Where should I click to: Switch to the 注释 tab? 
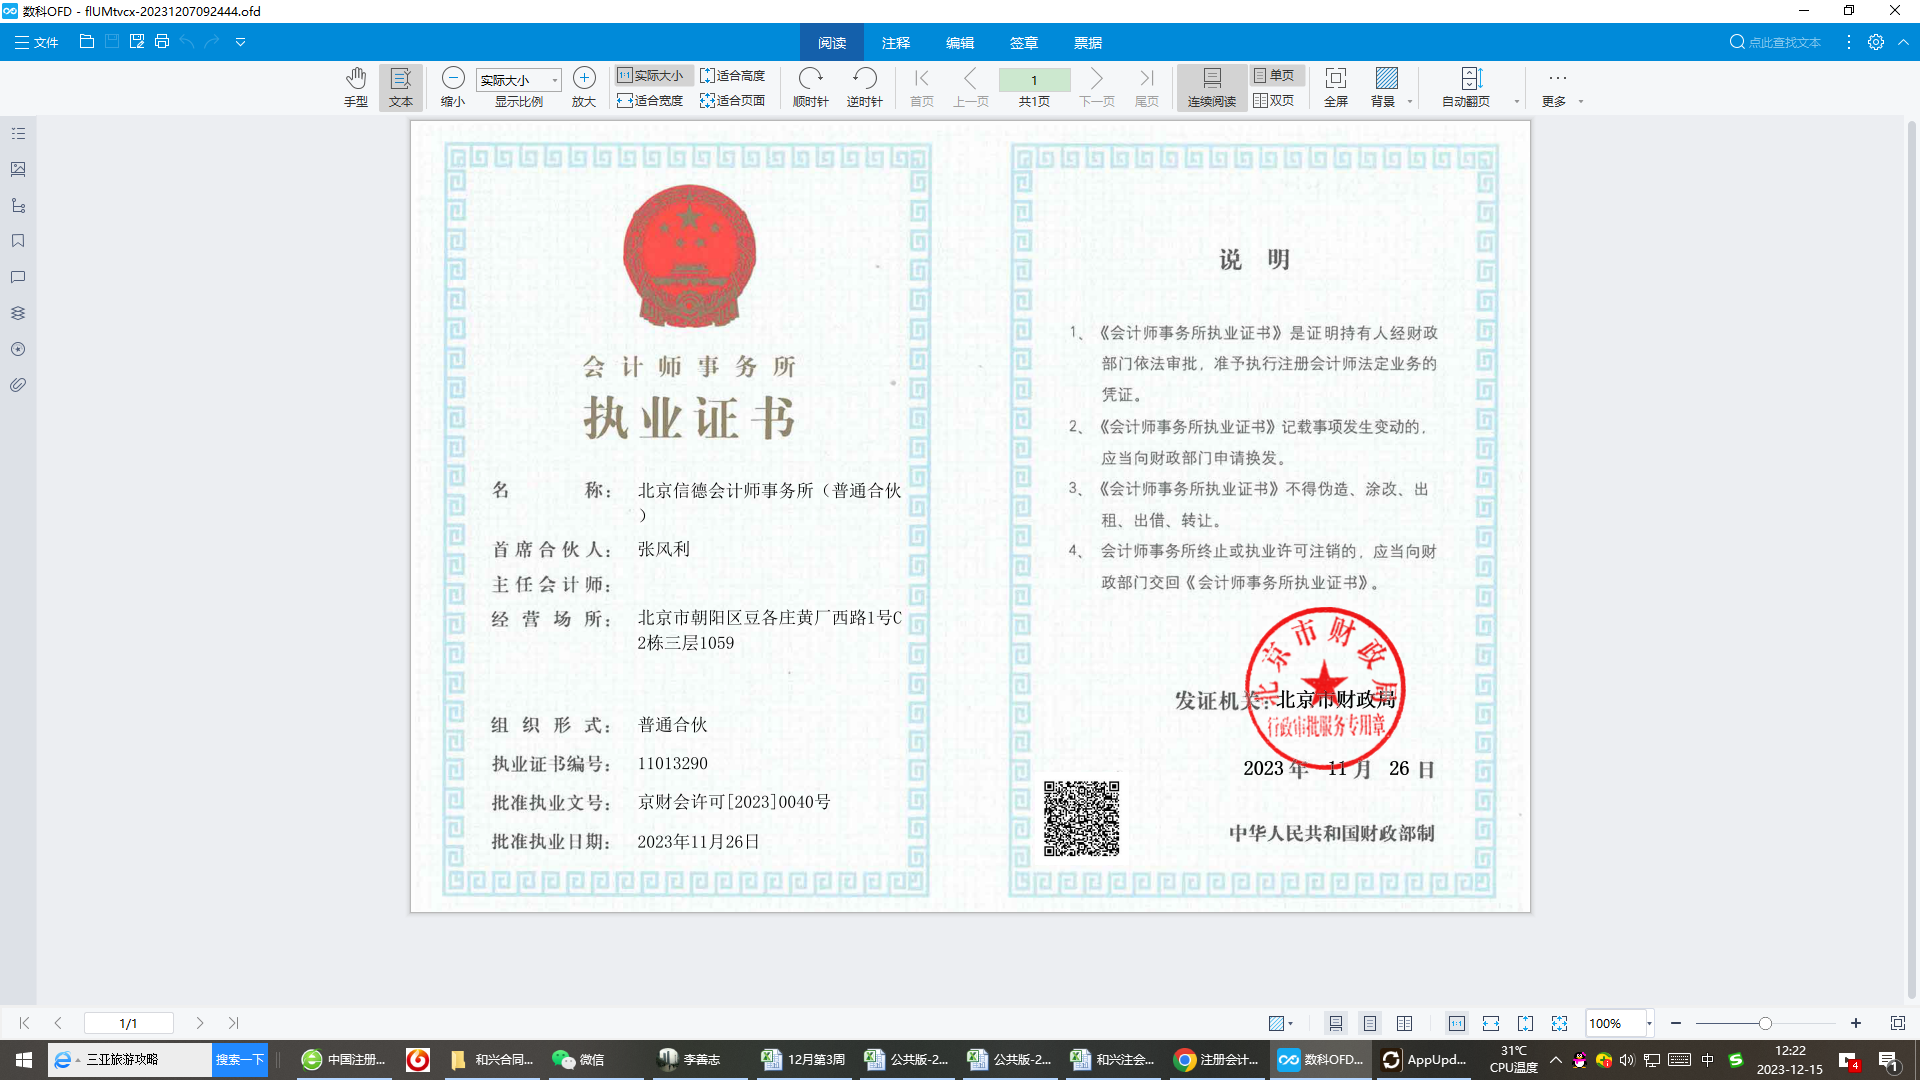pyautogui.click(x=895, y=43)
